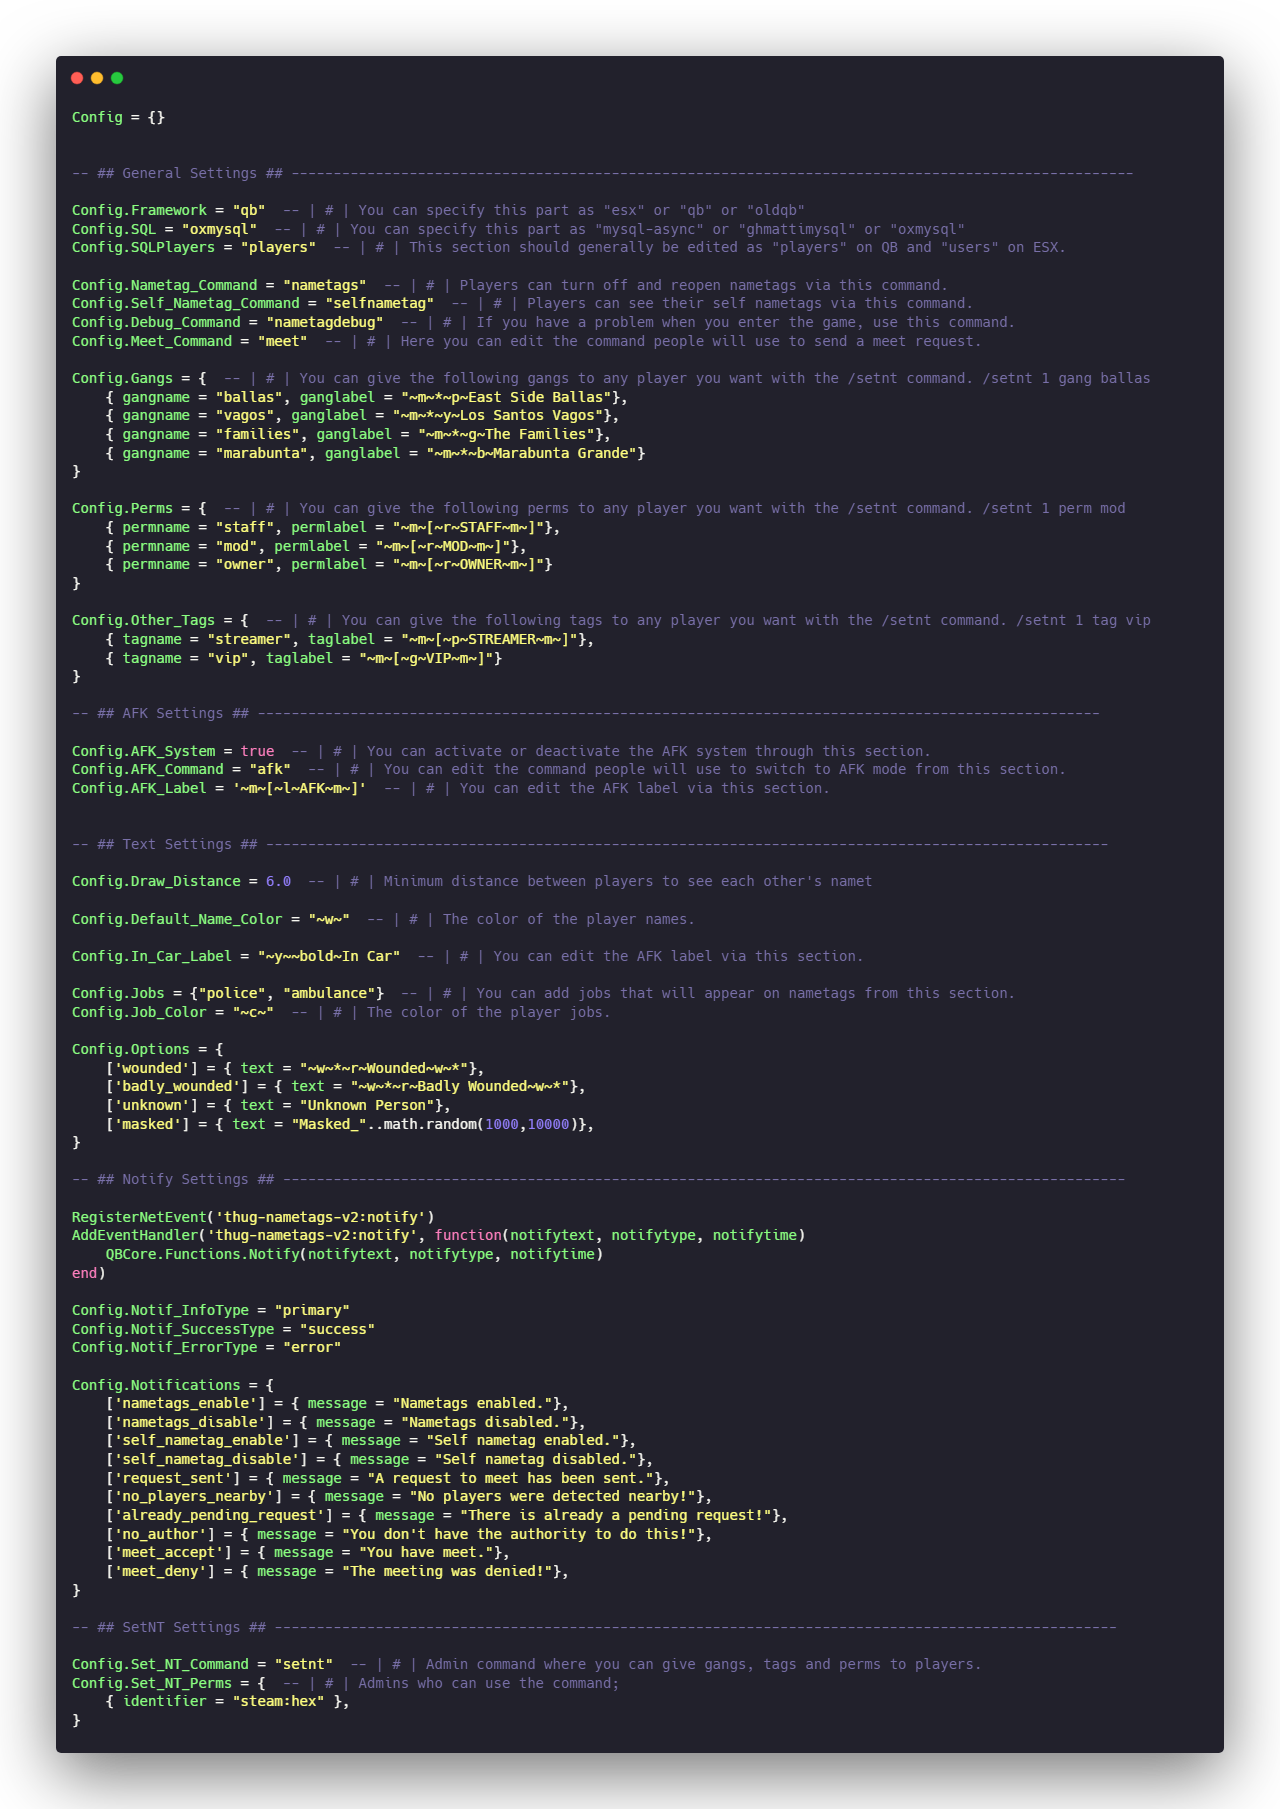Click the RegisterNetEvent function call
The height and width of the screenshot is (1809, 1280).
[x=253, y=1217]
